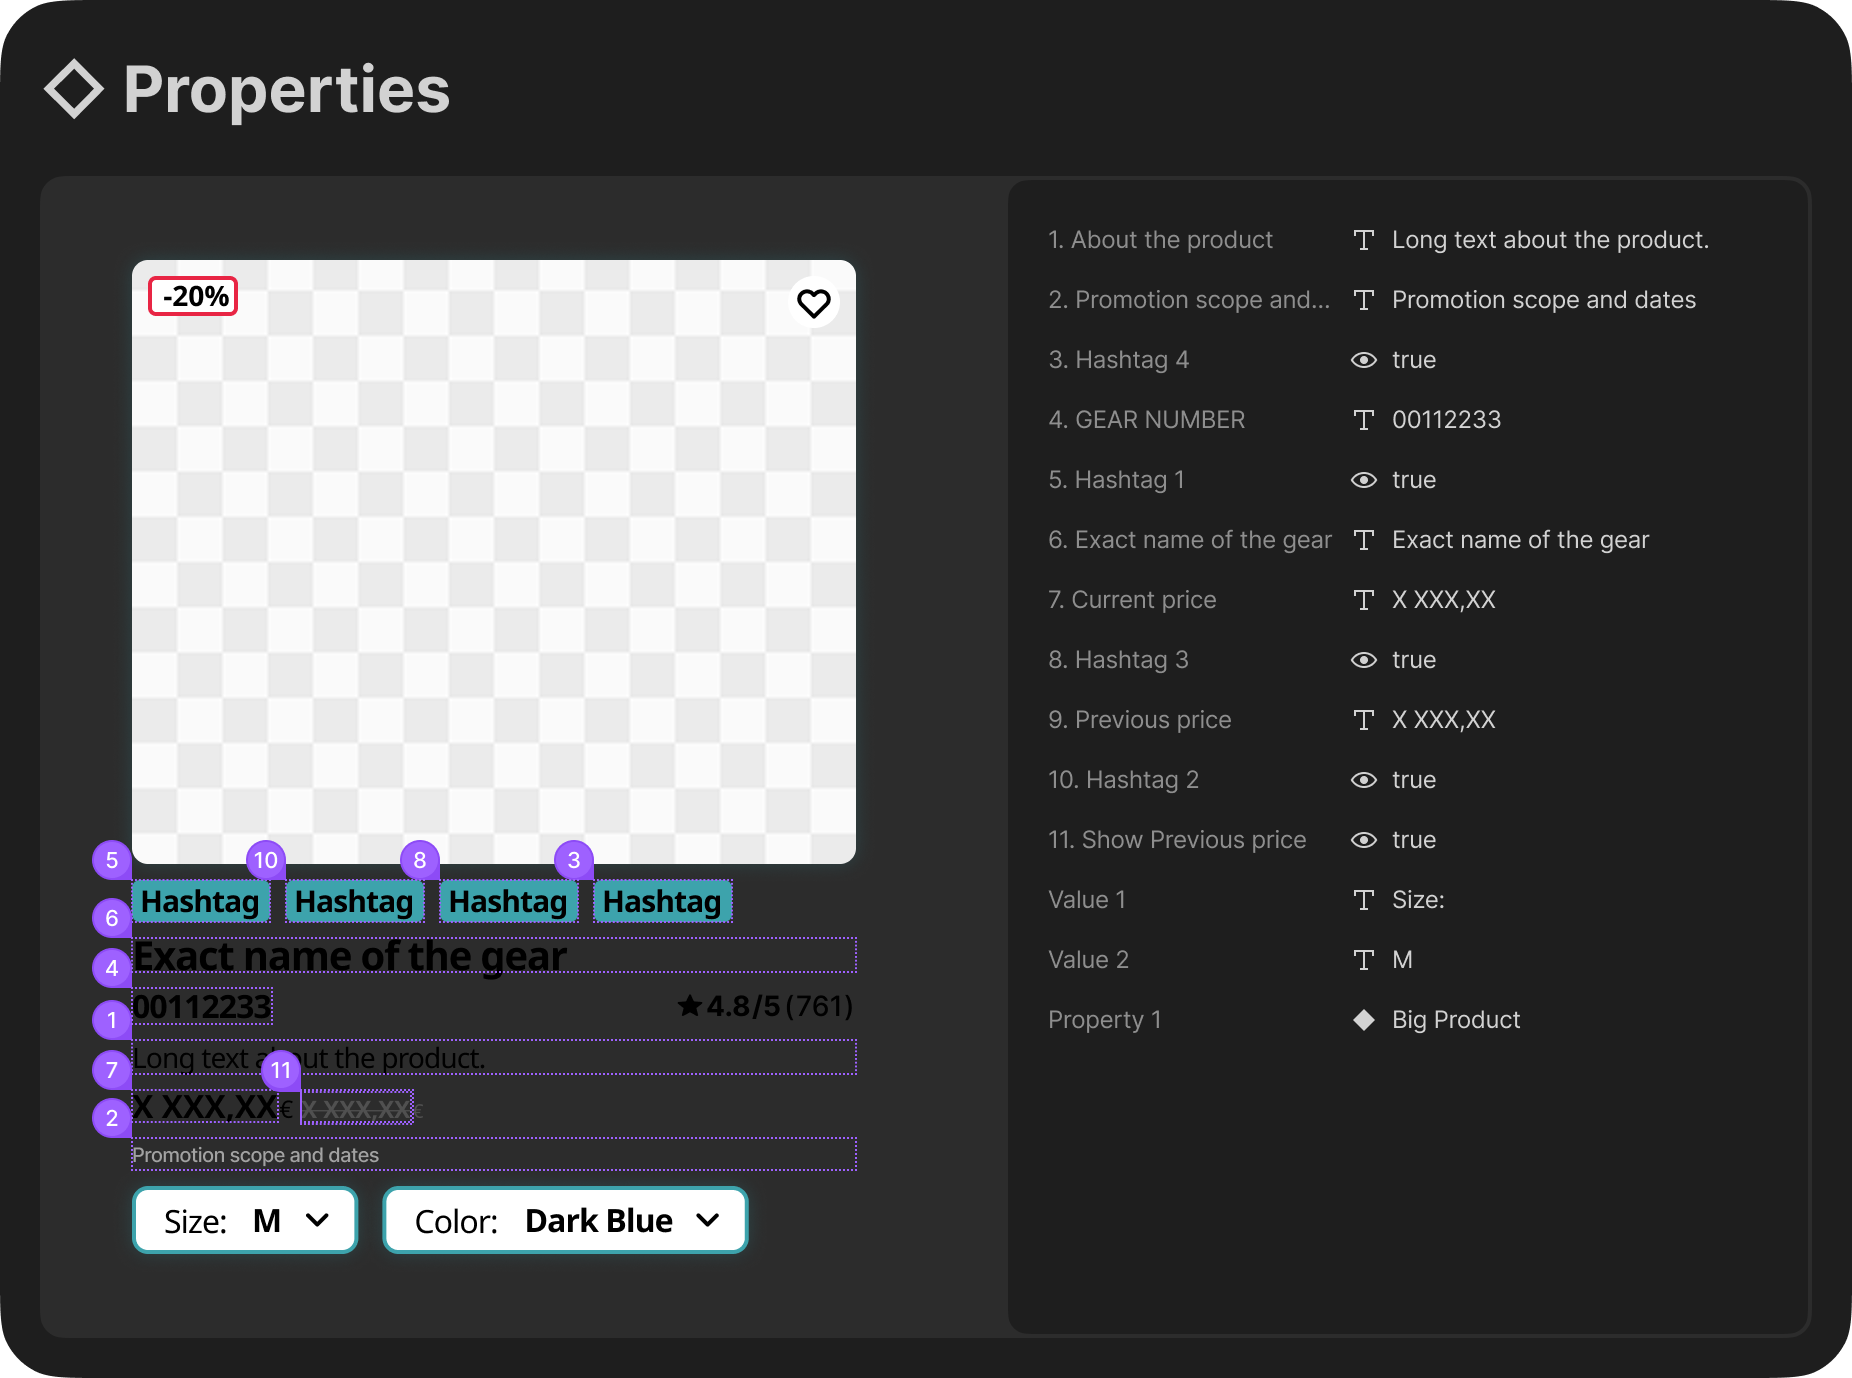Click the Properties heading text
This screenshot has height=1378, width=1852.
tap(287, 90)
